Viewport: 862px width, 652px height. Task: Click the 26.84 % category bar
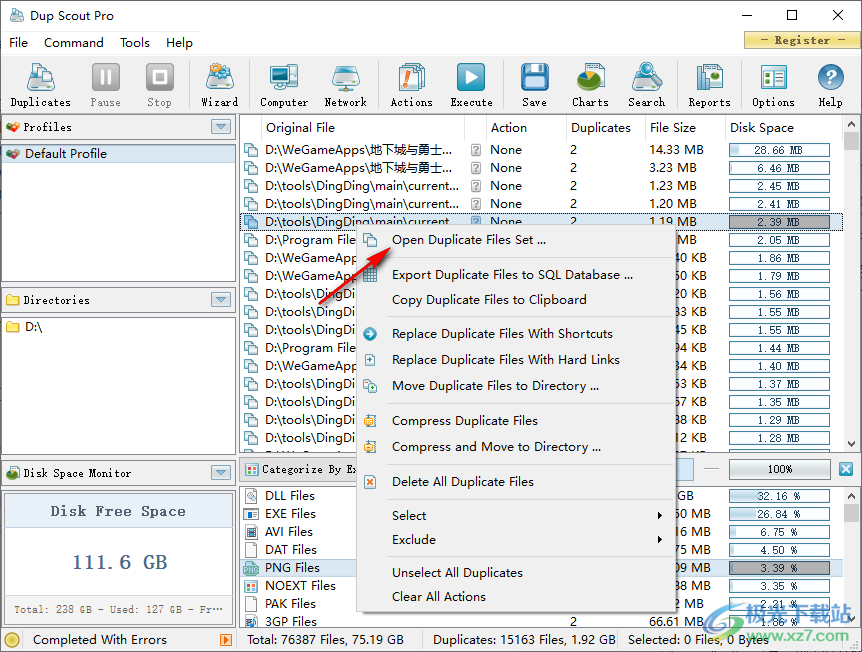click(779, 515)
